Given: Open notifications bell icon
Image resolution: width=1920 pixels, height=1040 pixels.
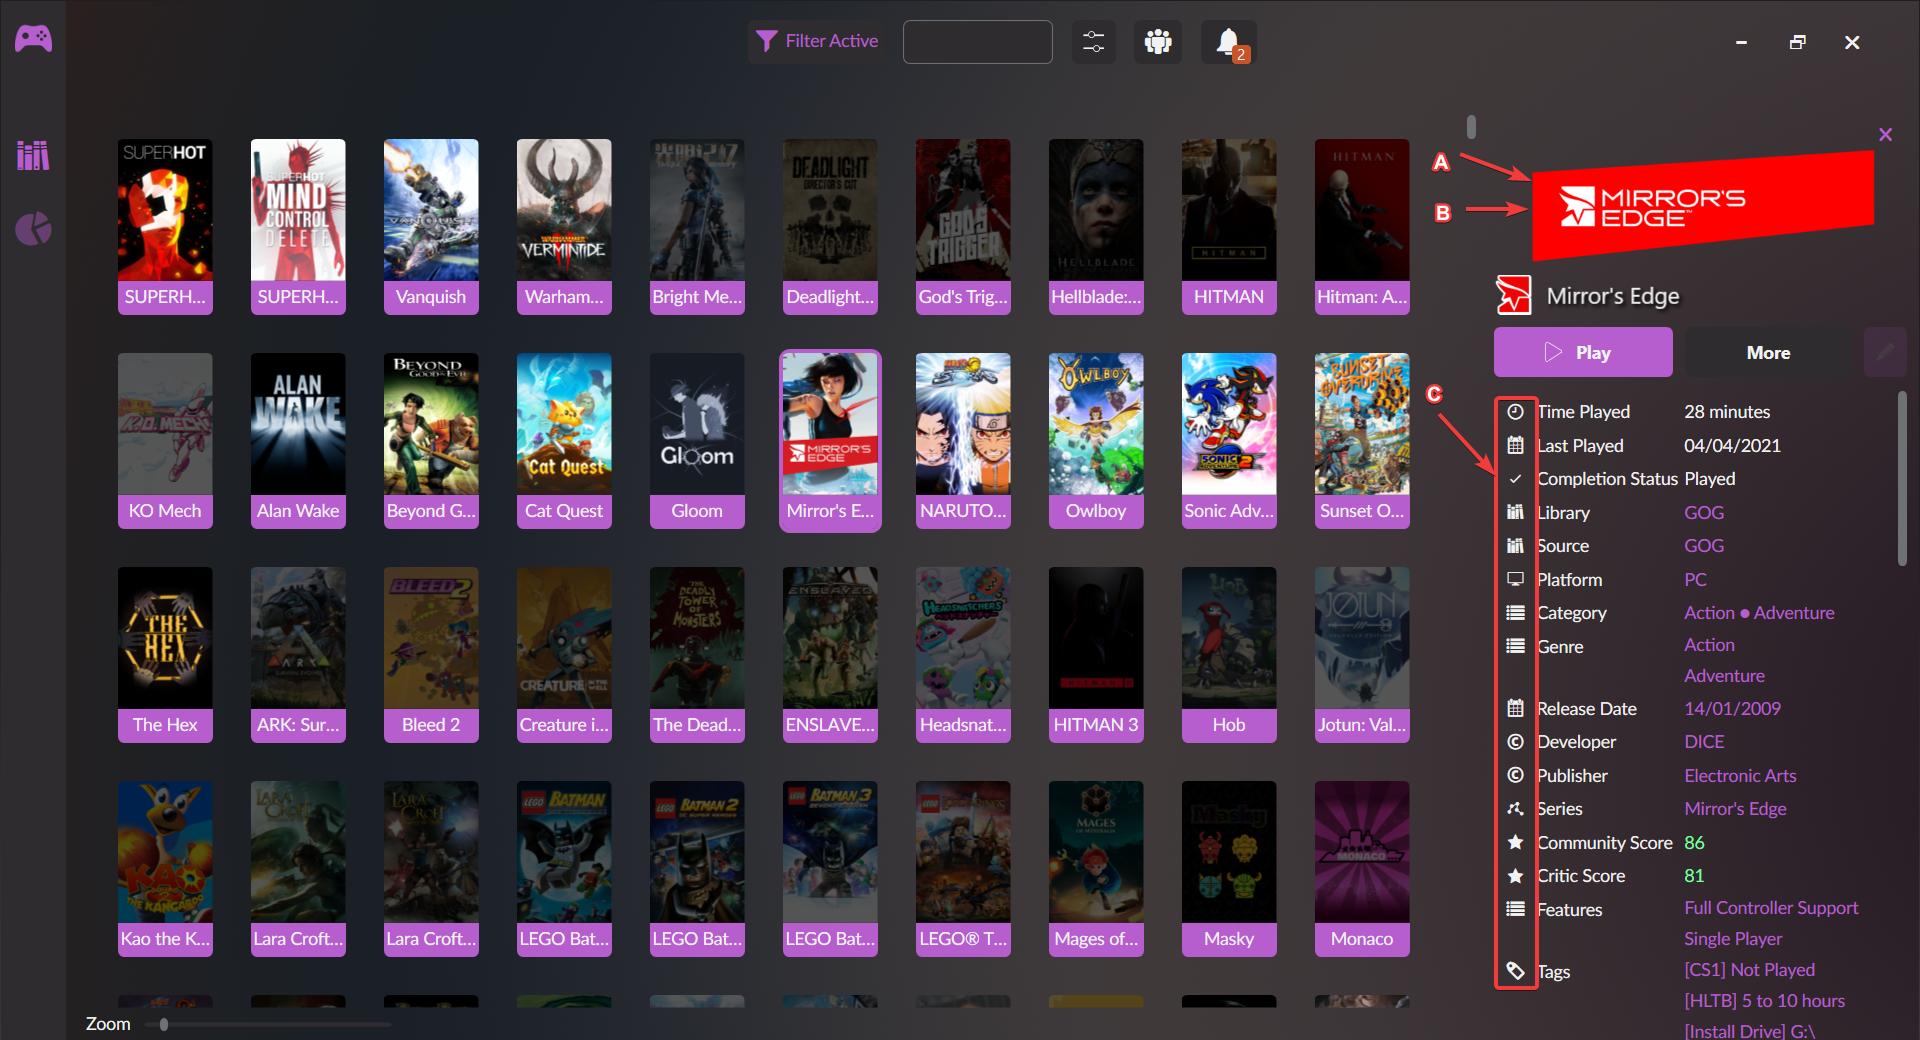Looking at the screenshot, I should pos(1228,42).
